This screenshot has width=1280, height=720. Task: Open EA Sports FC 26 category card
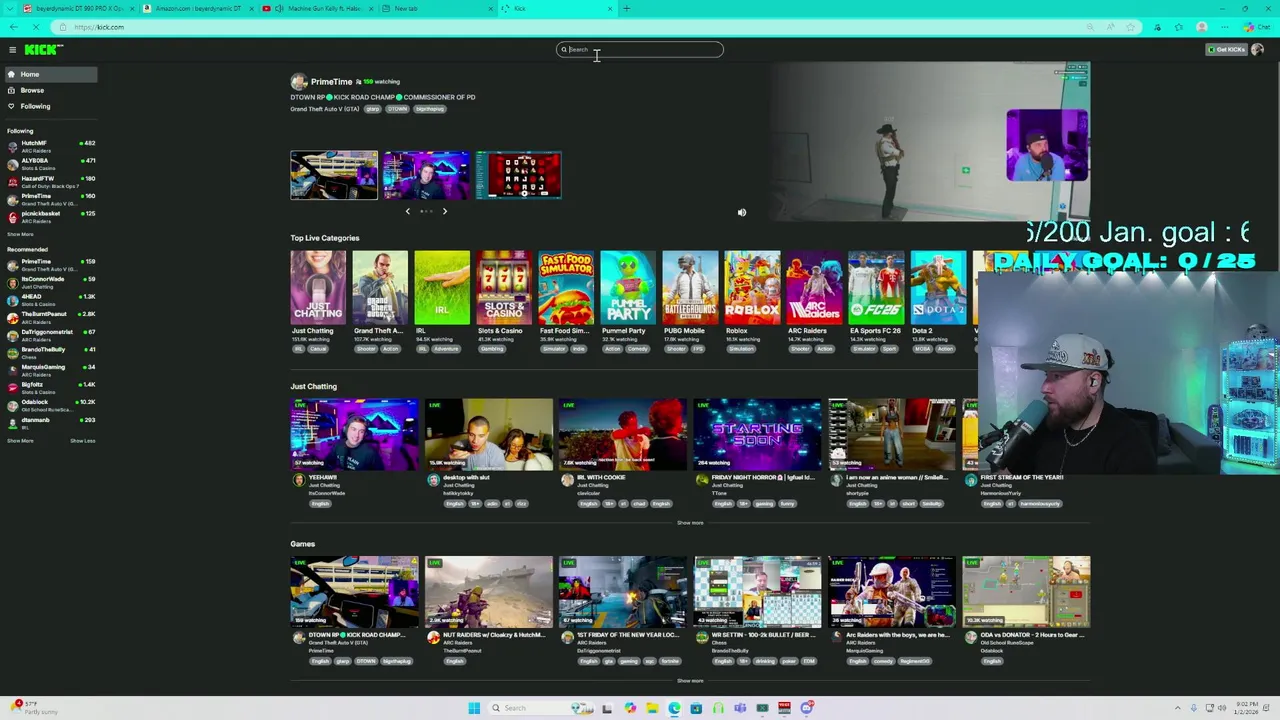876,287
